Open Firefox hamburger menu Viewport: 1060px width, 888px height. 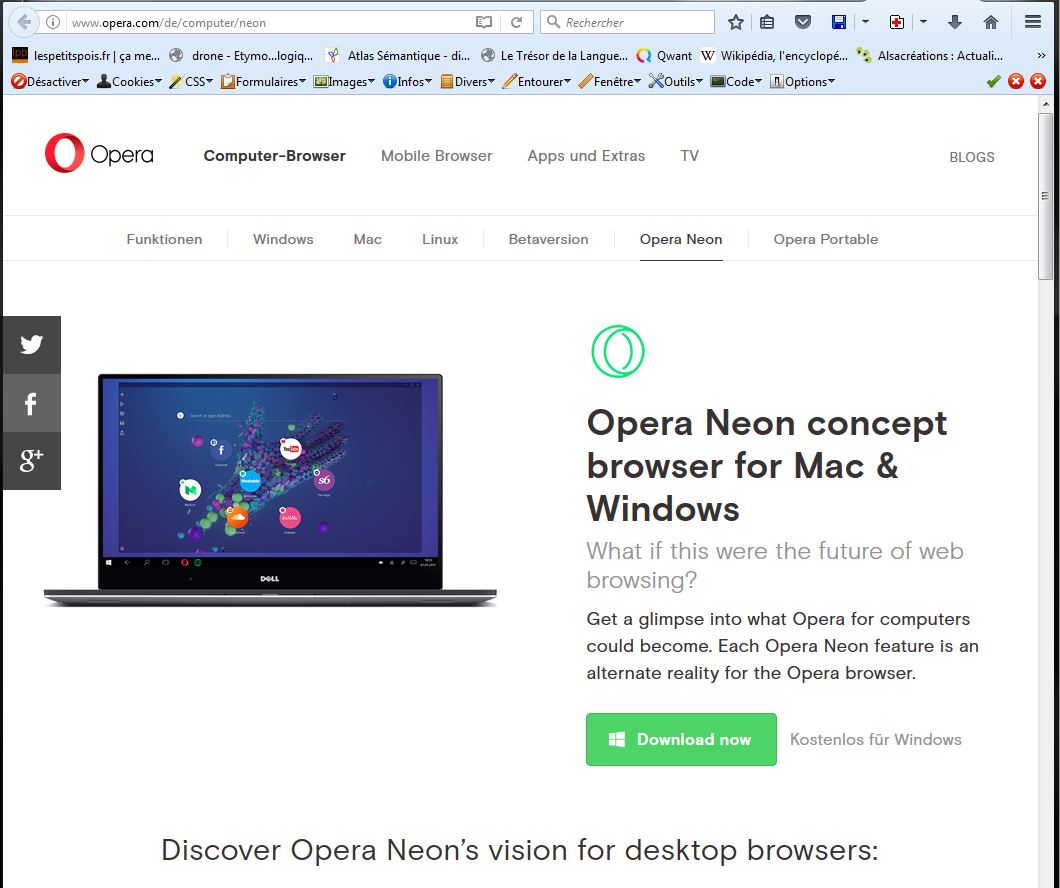coord(1032,22)
